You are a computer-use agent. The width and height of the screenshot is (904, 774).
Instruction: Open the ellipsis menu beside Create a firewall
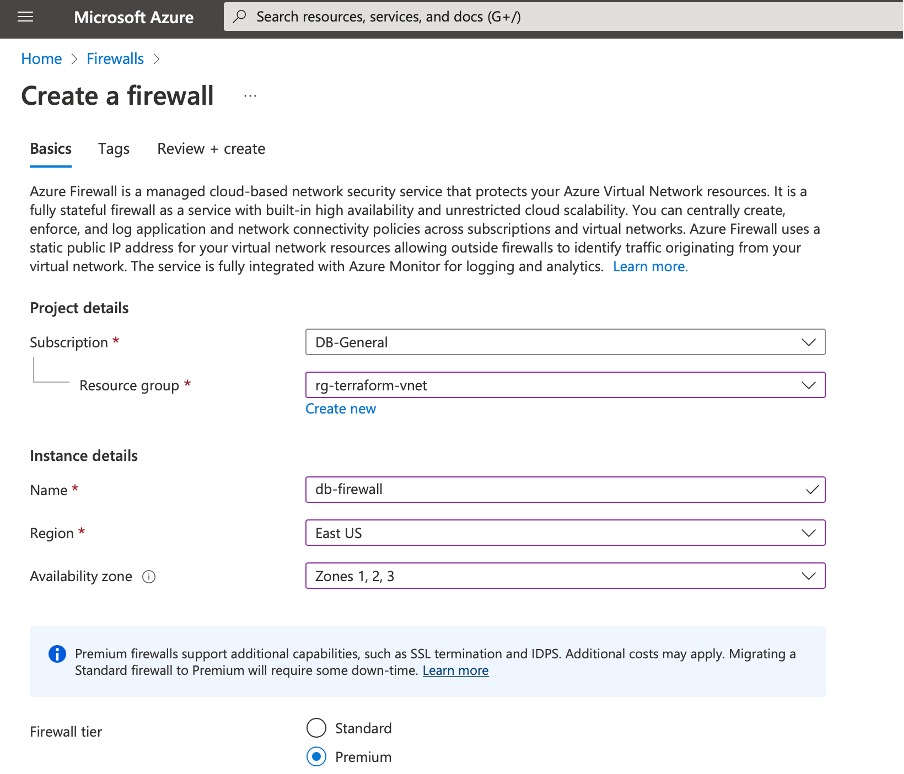250,96
